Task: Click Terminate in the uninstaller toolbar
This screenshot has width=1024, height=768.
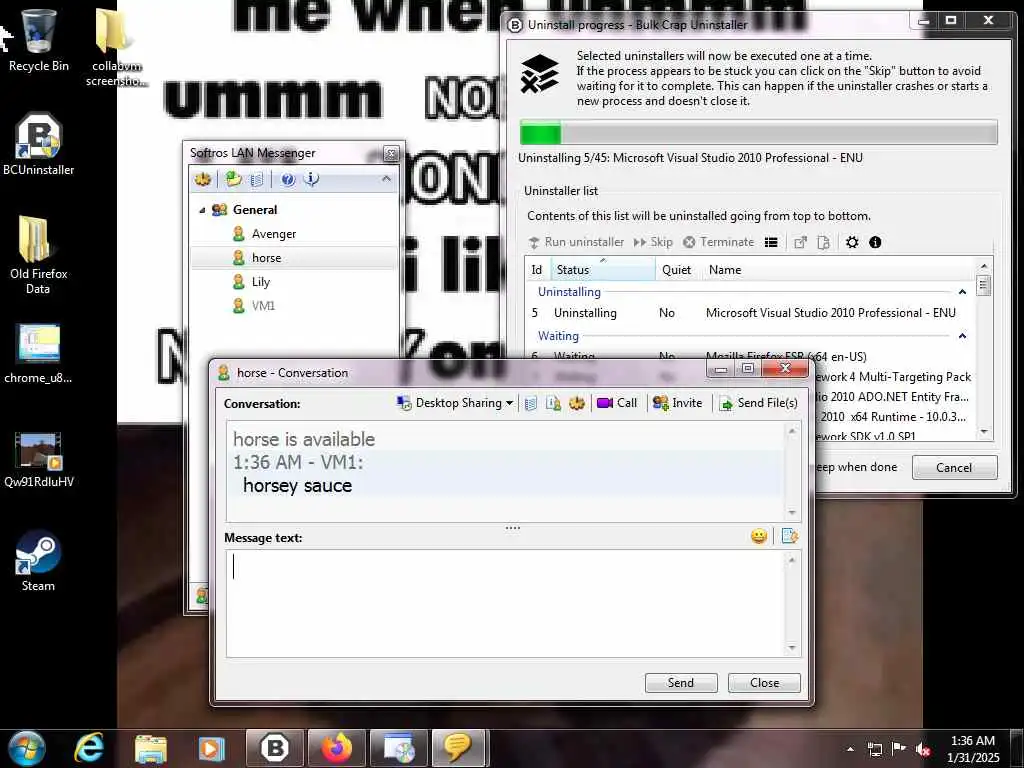Action: point(718,242)
